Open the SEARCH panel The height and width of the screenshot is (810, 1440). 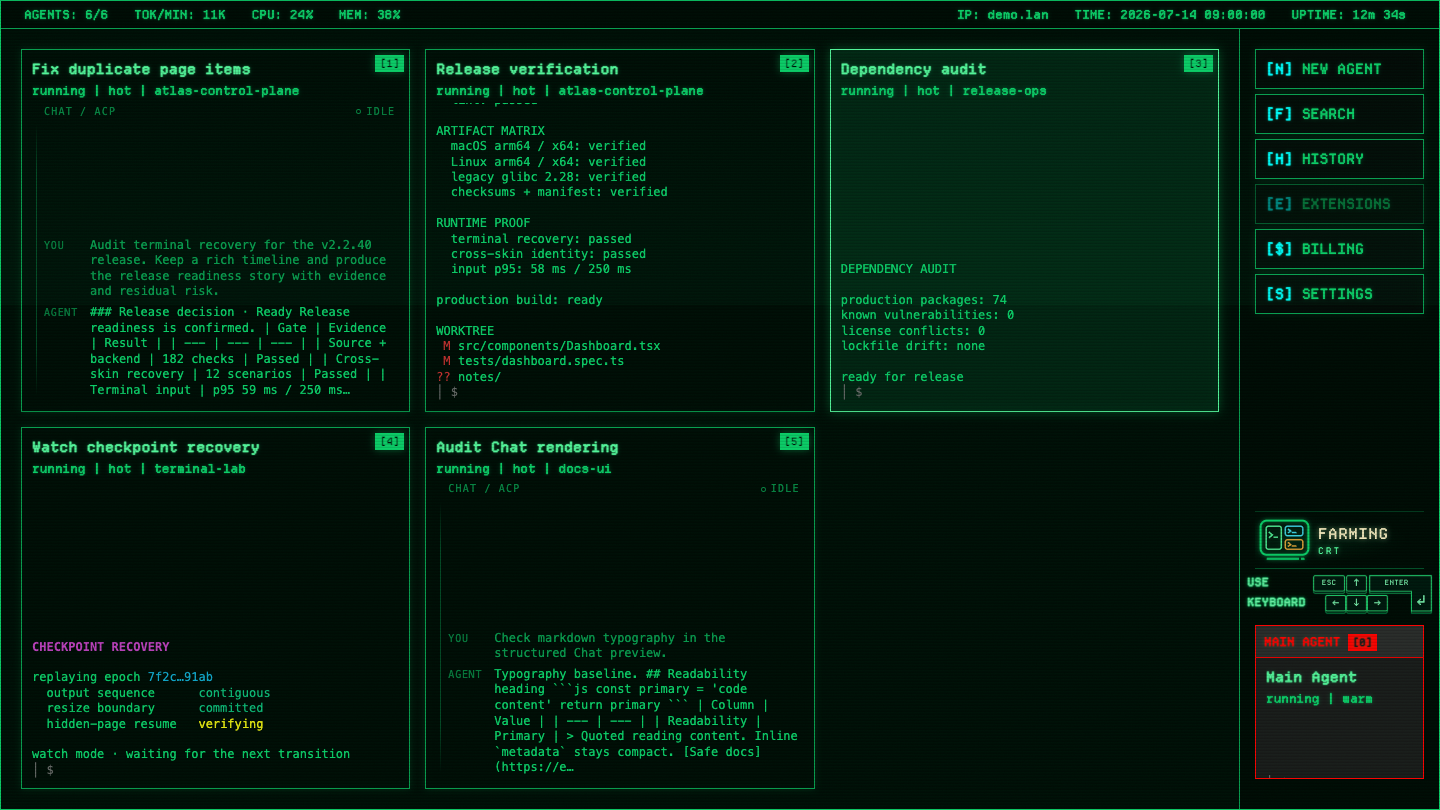1339,114
